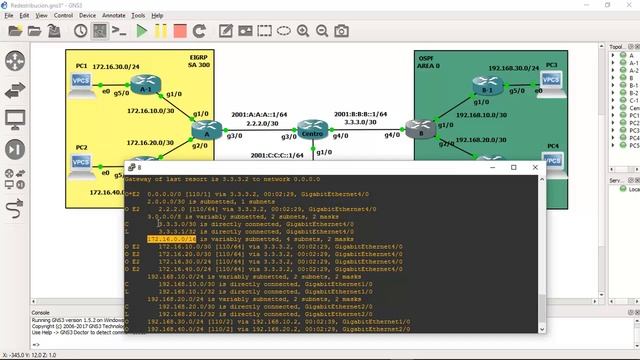
Task: Take a screenshot with camera icon
Action: (x=341, y=31)
